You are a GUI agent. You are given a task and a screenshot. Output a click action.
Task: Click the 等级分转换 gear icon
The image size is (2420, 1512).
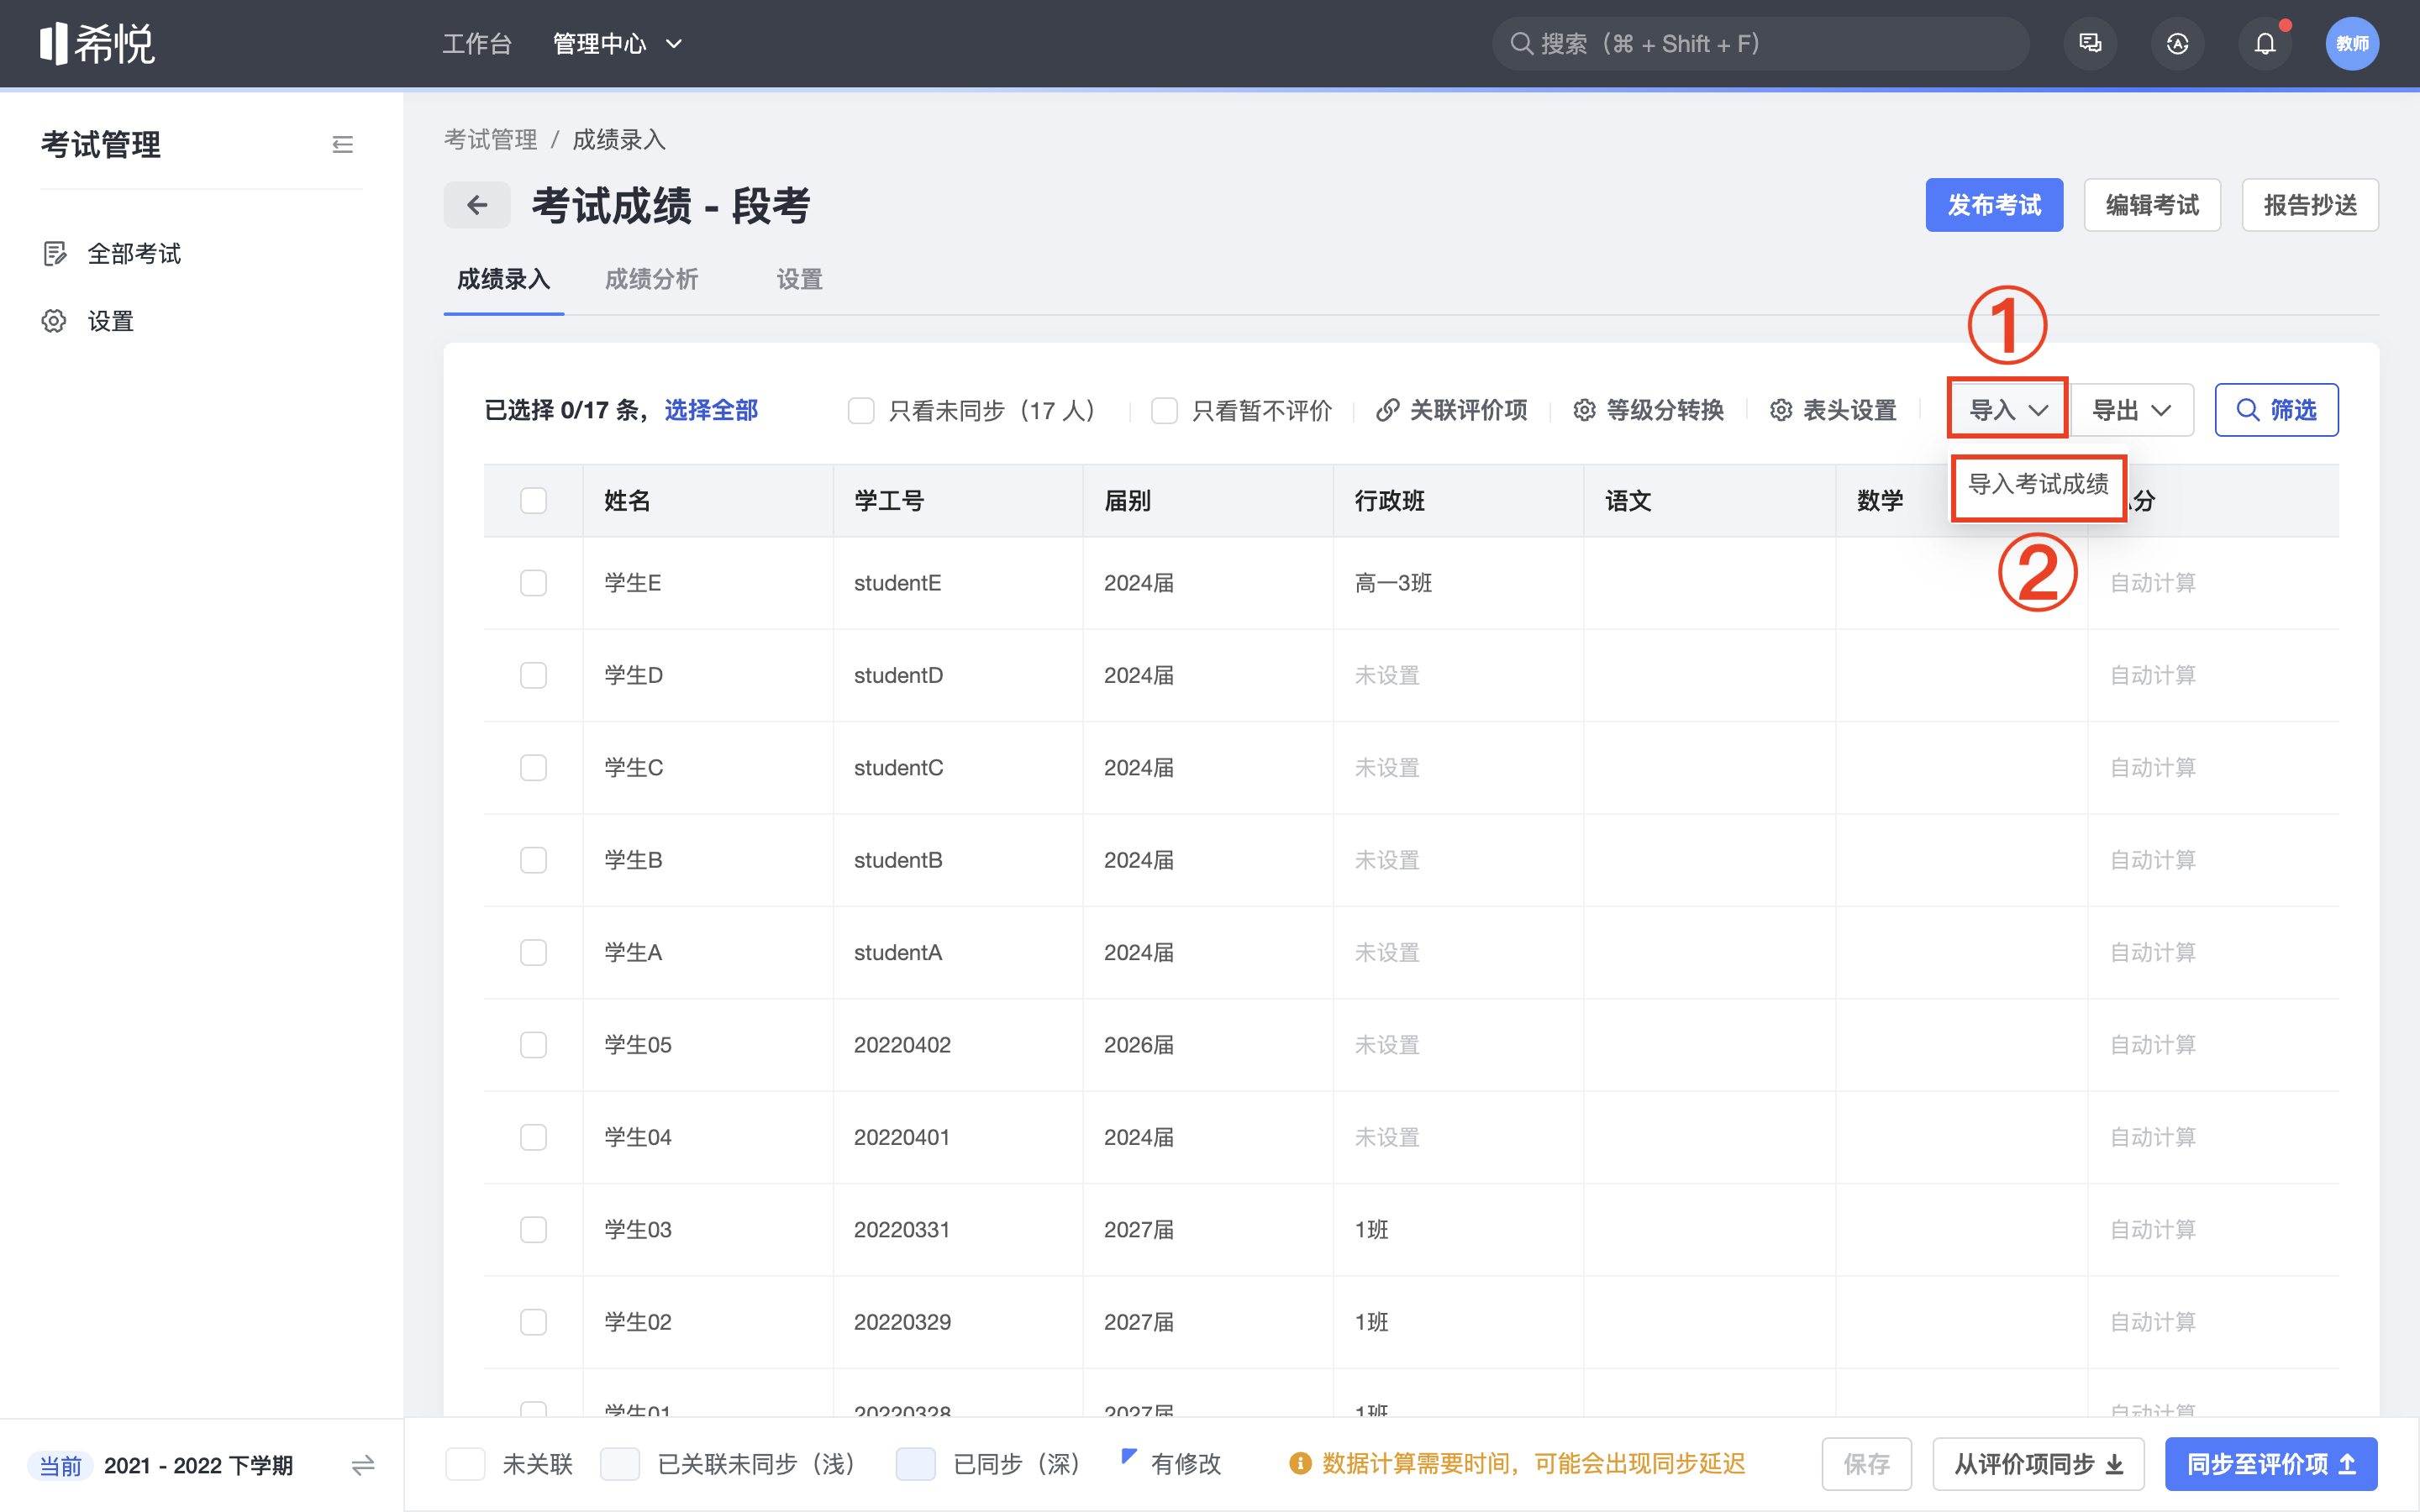pyautogui.click(x=1584, y=410)
